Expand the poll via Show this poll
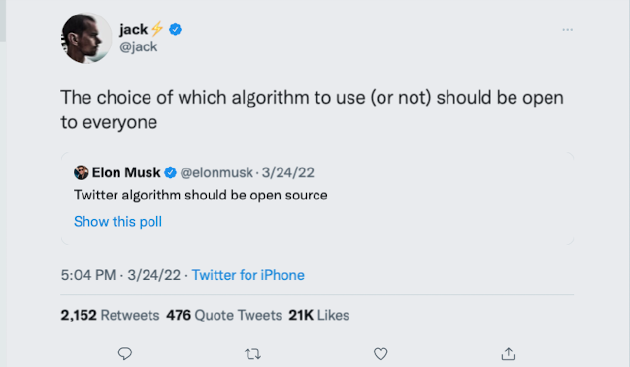 (118, 221)
